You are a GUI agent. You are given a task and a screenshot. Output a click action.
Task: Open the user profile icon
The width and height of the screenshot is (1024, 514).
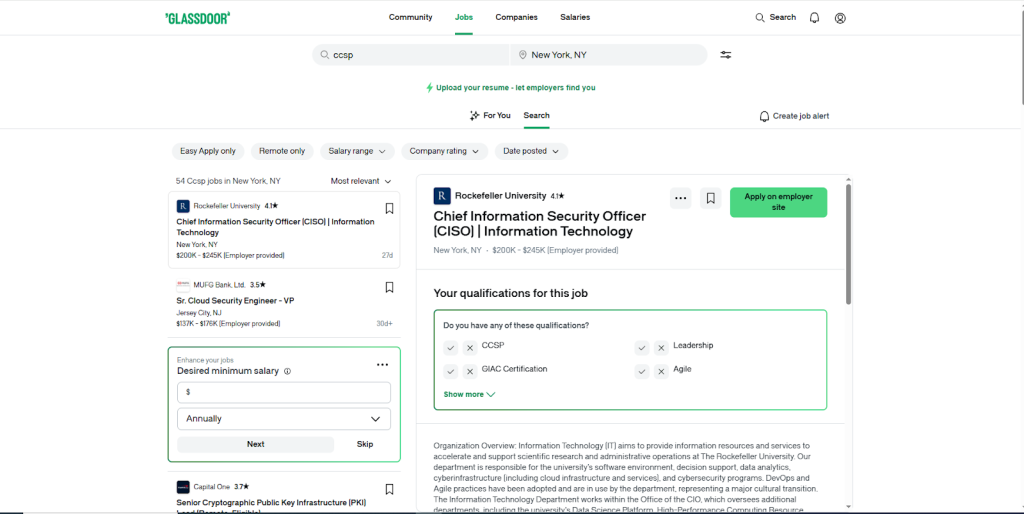840,18
